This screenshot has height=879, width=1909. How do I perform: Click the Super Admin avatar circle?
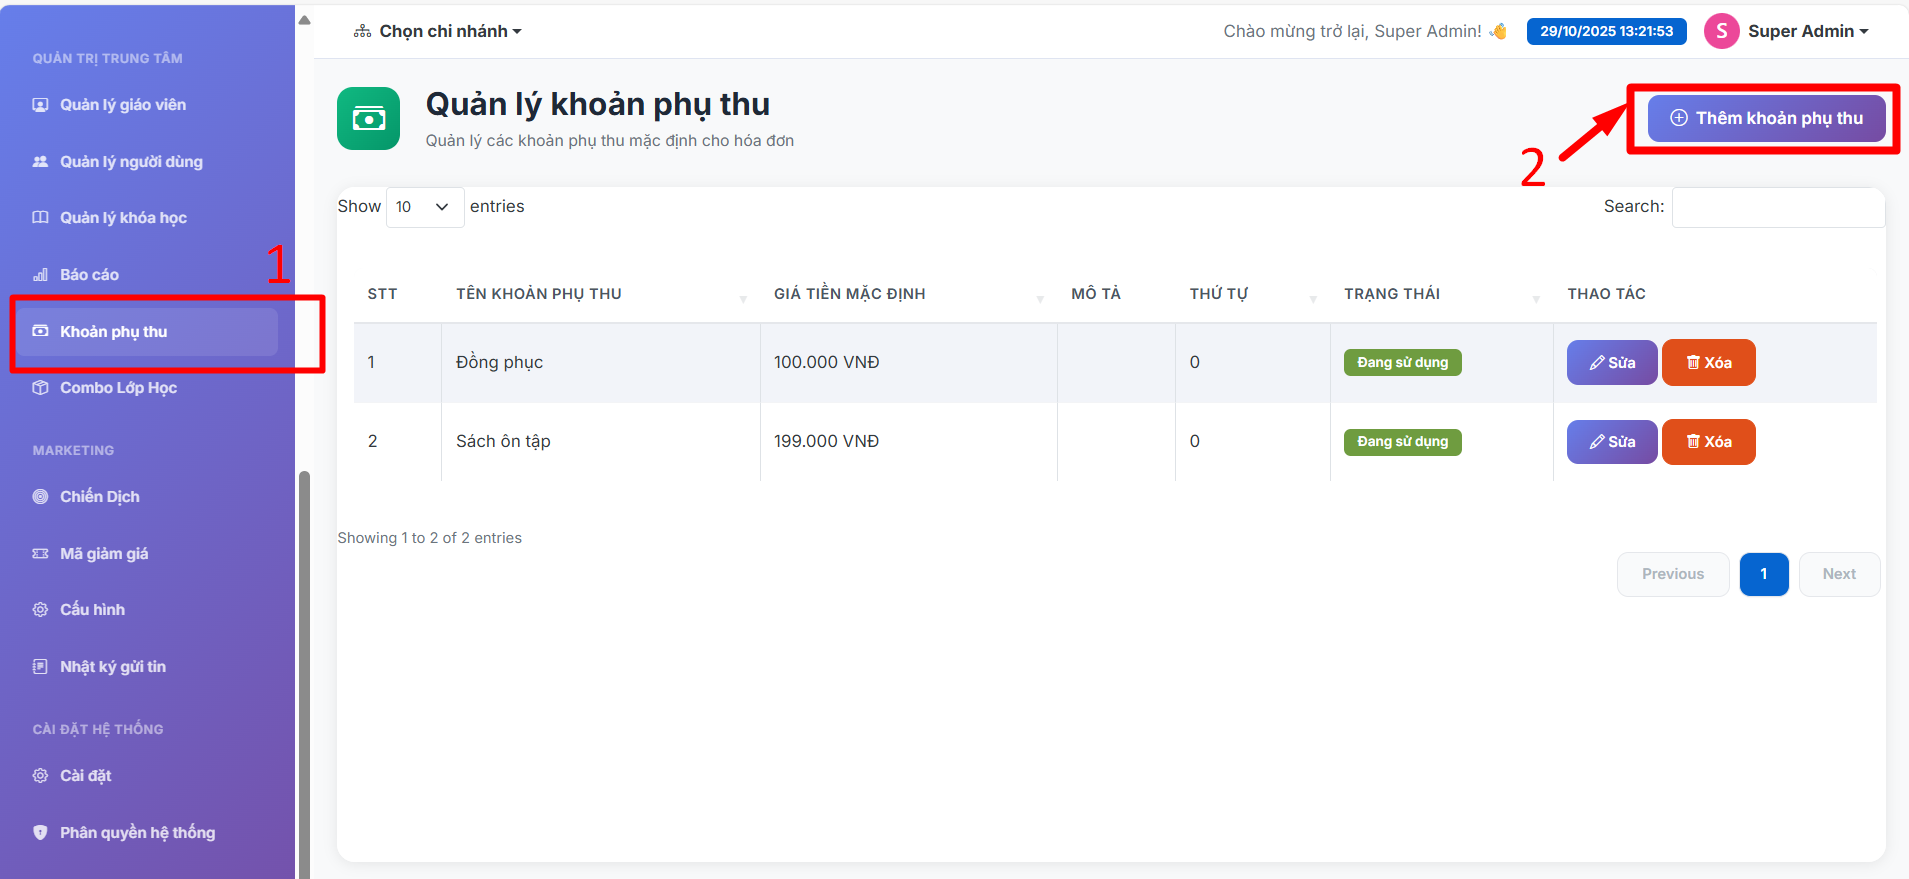(x=1721, y=31)
